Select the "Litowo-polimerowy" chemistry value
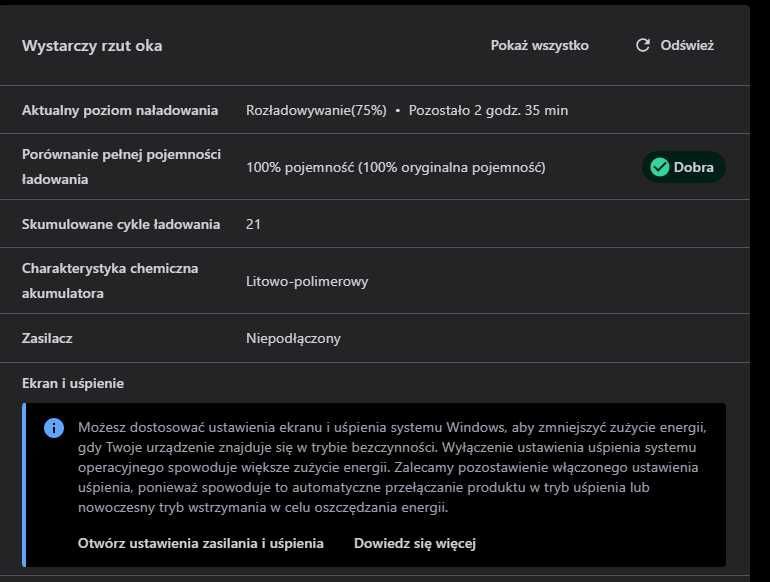 pos(307,281)
